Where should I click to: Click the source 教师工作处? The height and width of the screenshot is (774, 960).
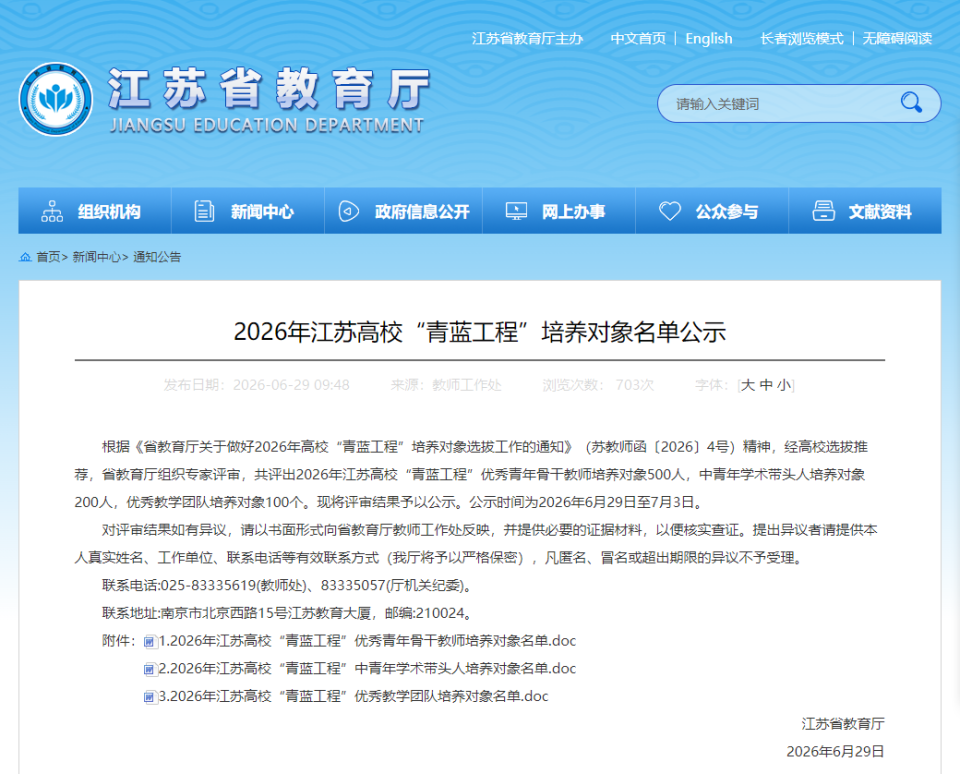coord(467,385)
